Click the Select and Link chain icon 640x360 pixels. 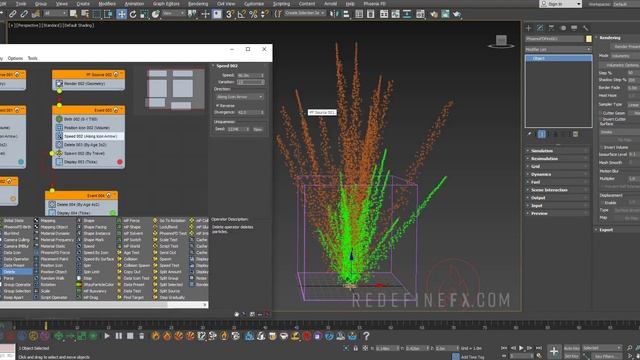tap(13, 14)
